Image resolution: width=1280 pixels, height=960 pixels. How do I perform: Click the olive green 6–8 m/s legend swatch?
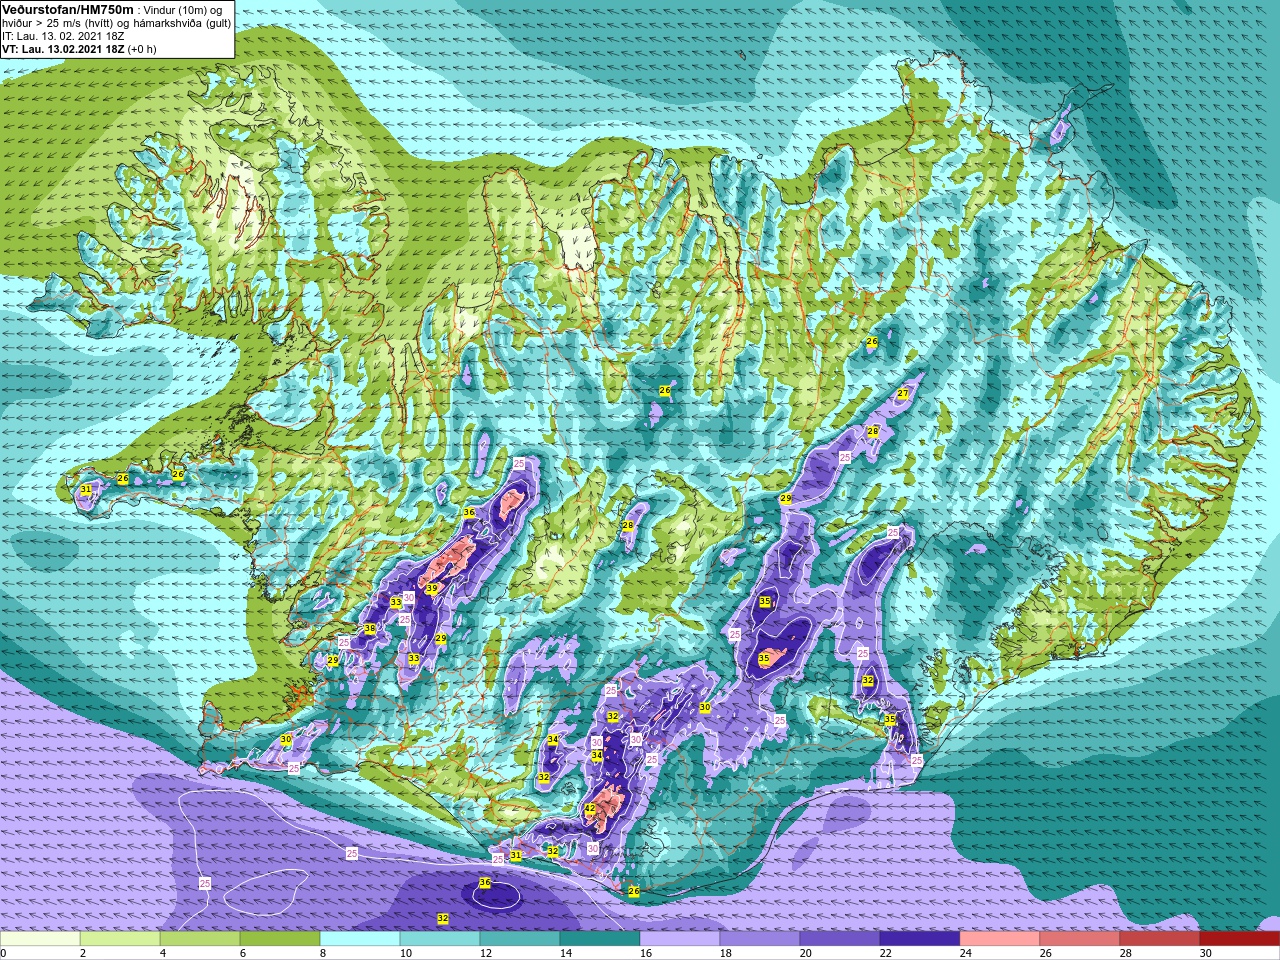(280, 939)
